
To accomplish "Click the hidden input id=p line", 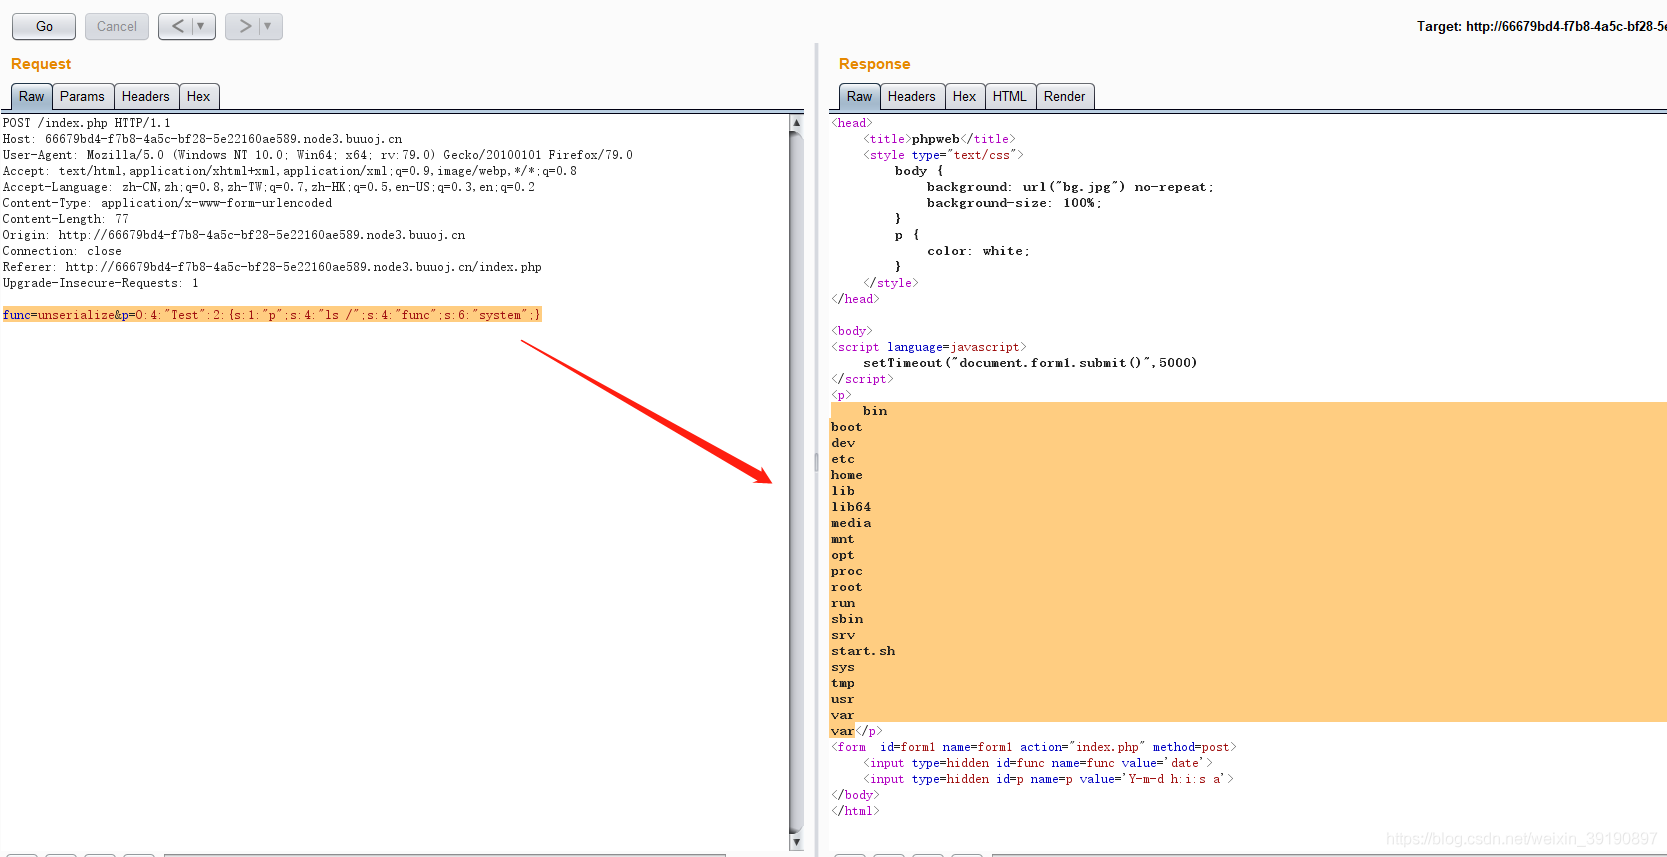I will point(1049,779).
